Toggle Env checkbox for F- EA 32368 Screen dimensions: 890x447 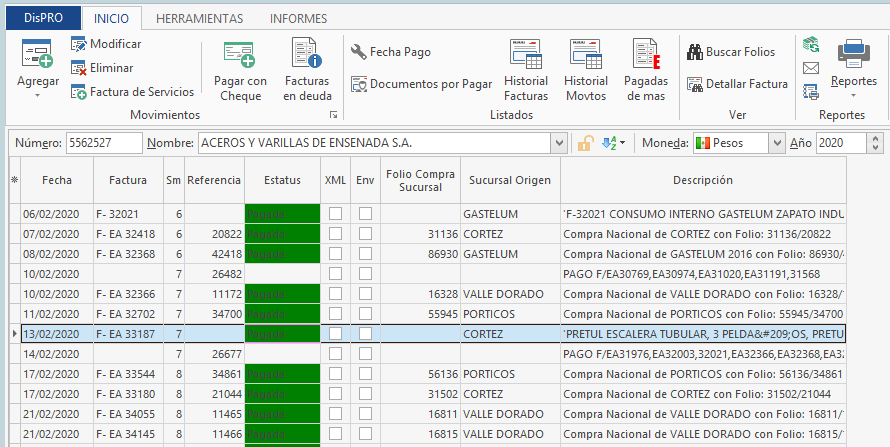point(366,254)
